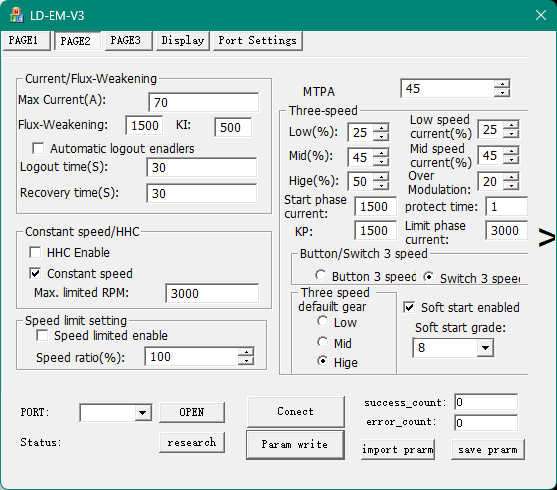Click the Max. limited RPM field
The width and height of the screenshot is (557, 490).
point(212,293)
